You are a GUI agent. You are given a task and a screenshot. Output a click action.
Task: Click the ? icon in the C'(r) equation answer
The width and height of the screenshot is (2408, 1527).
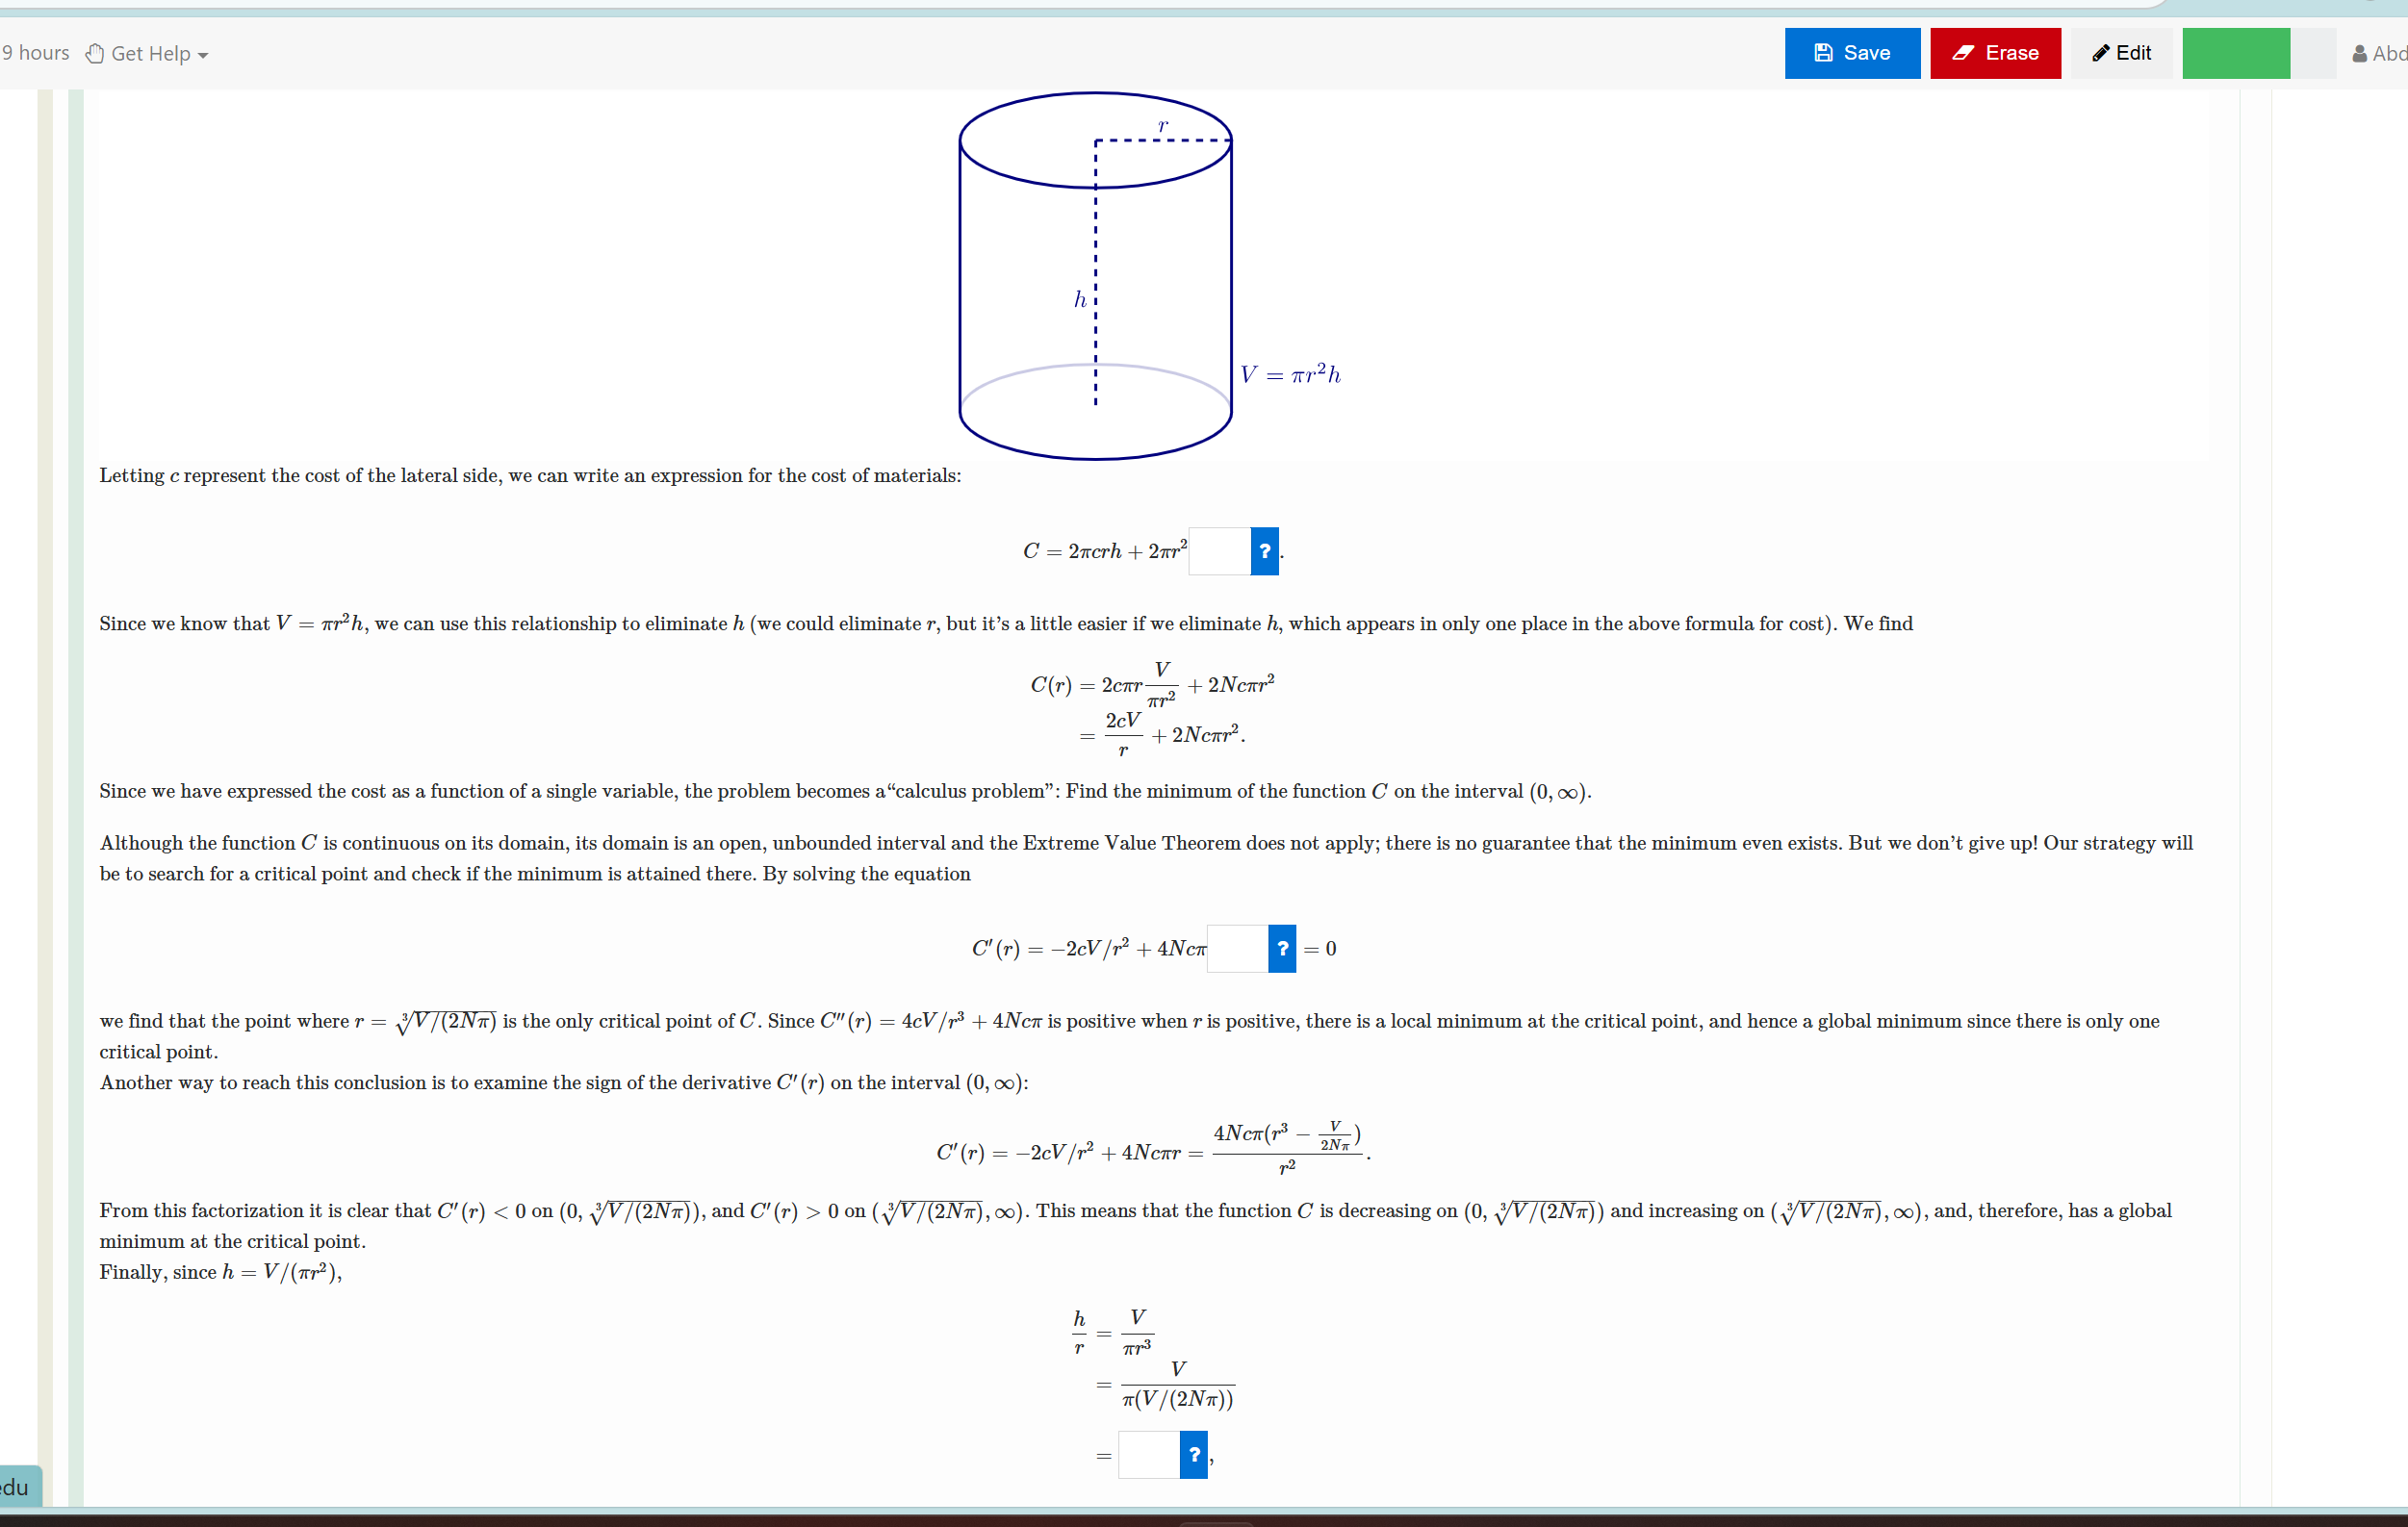click(1281, 948)
